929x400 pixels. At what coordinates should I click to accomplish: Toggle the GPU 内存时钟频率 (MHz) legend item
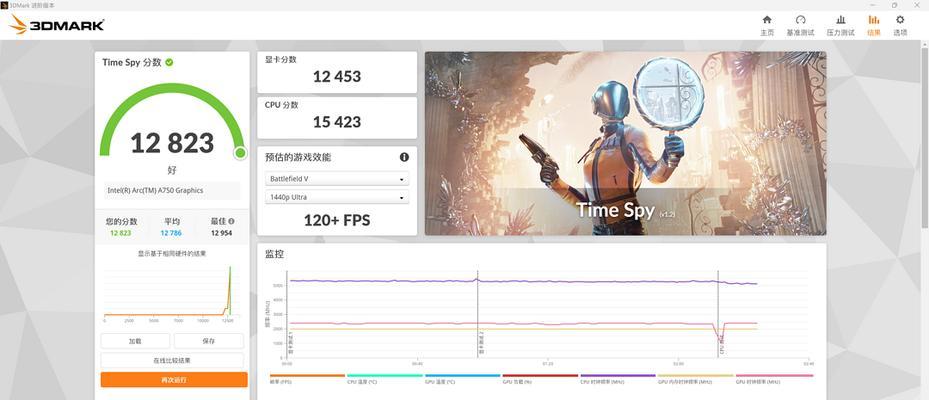696,379
